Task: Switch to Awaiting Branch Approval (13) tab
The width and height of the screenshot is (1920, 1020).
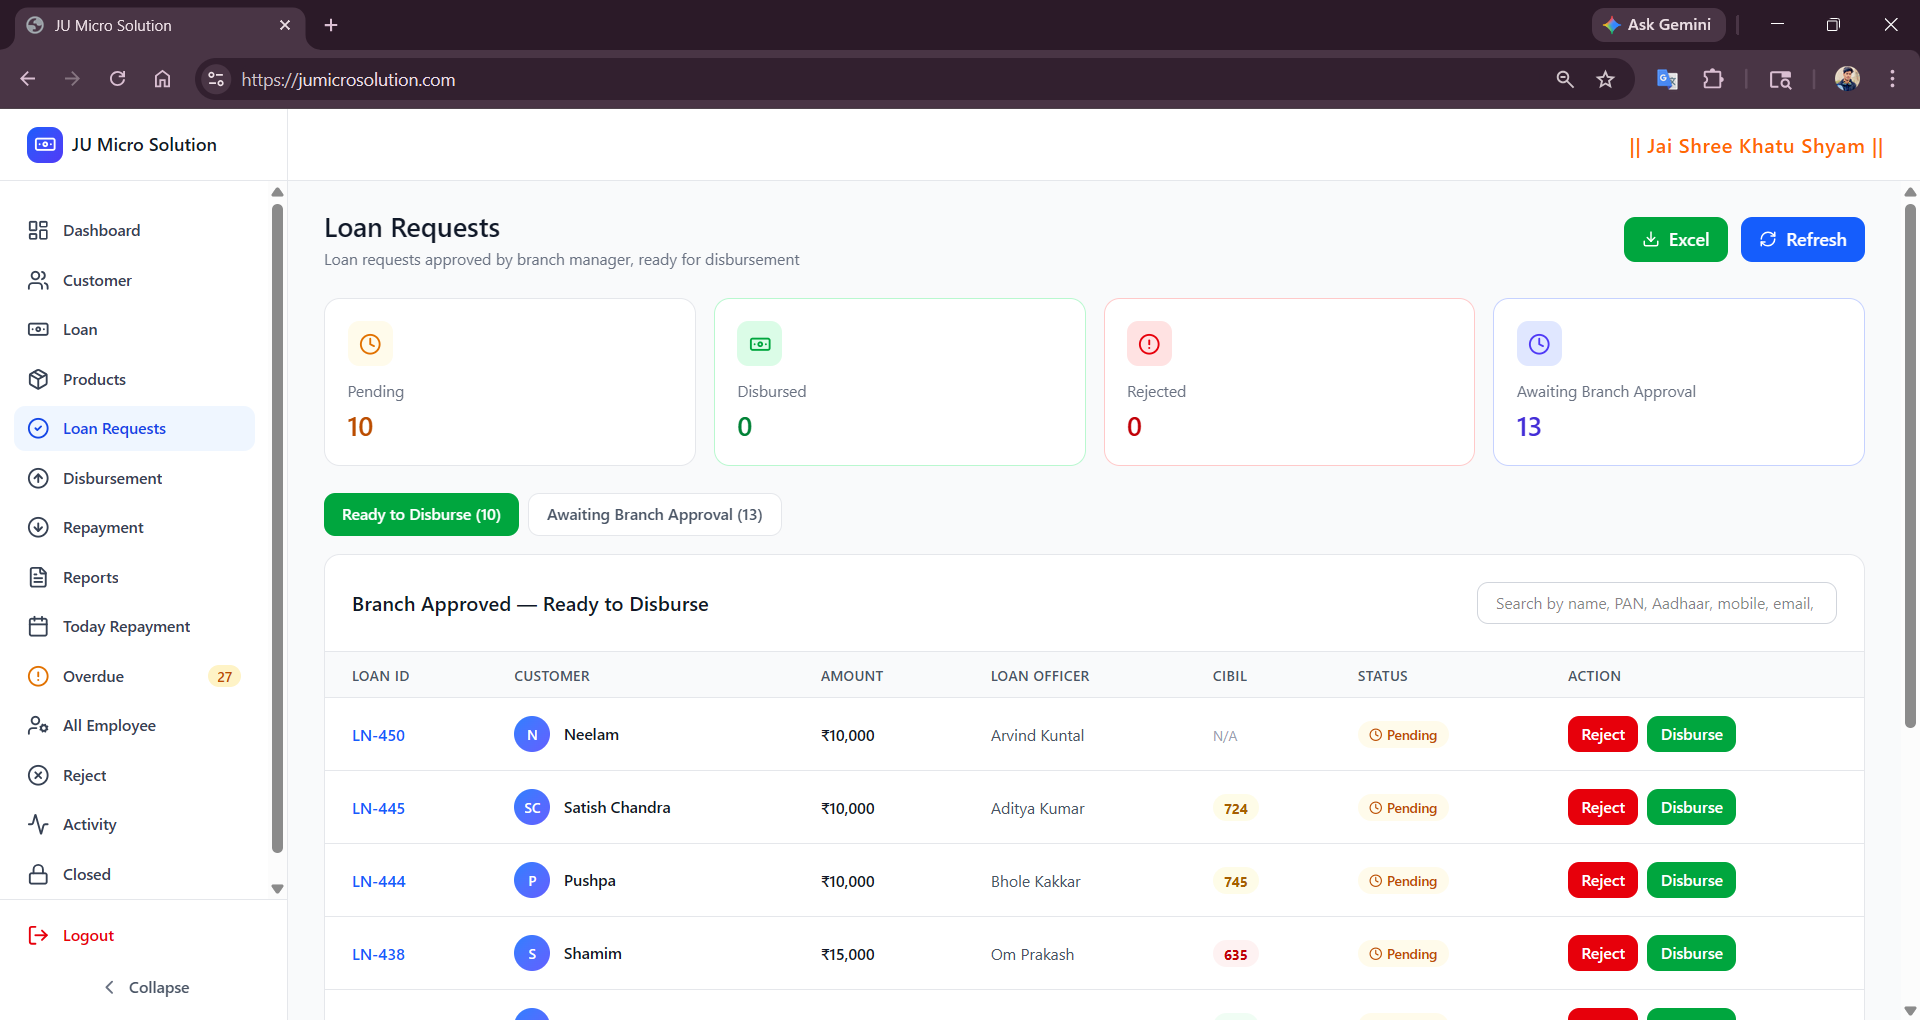Action: (x=654, y=514)
